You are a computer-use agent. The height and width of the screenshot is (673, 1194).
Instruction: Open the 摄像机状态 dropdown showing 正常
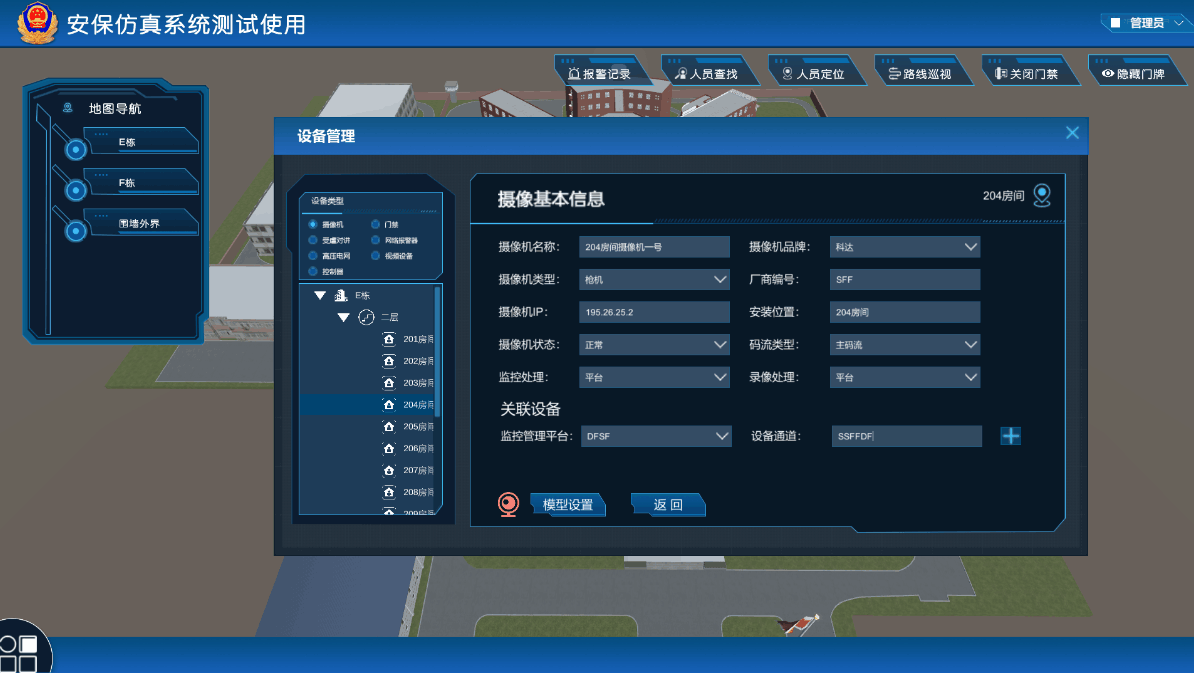pos(654,345)
